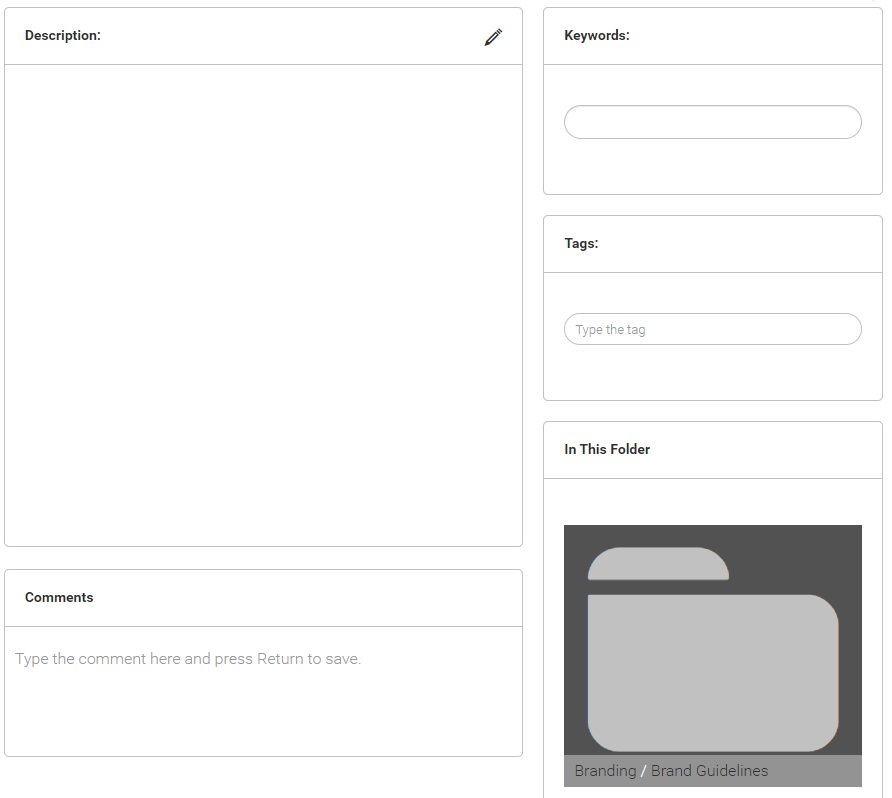Select the Comments panel heading
The image size is (892, 798).
click(x=59, y=597)
